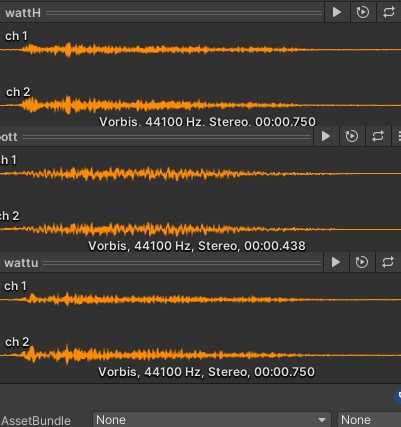Play the second audio clip preview

coord(326,136)
